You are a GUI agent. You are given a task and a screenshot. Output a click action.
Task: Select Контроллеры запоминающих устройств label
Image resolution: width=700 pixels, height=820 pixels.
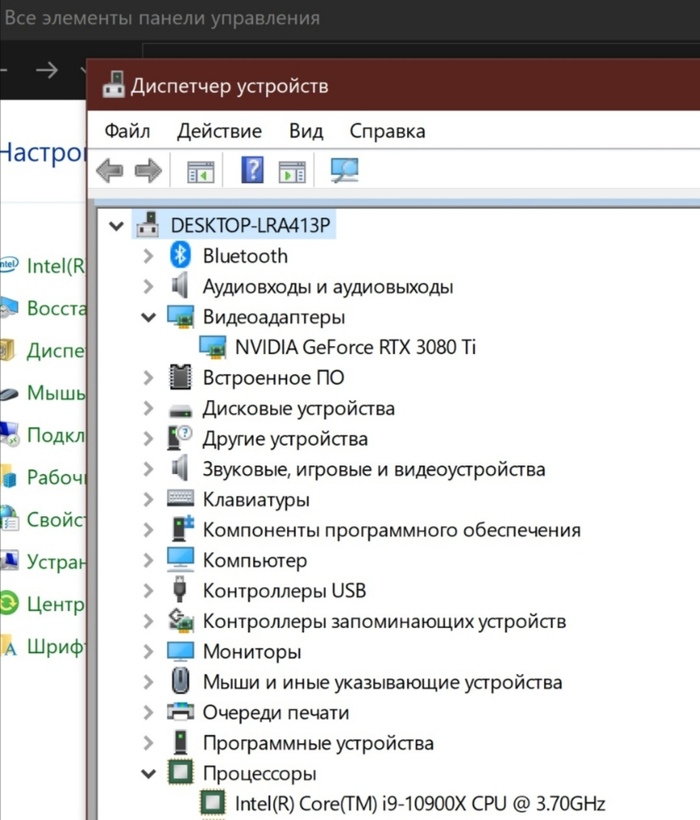(384, 621)
